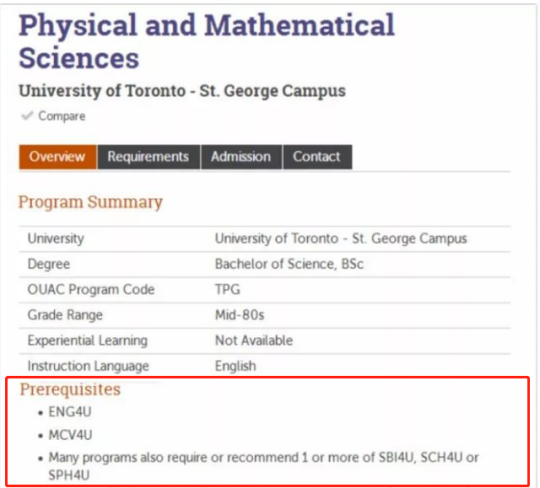Click the SBI4U, SCH4U or SPH4U note
Viewport: 540px width, 488px height.
263,466
